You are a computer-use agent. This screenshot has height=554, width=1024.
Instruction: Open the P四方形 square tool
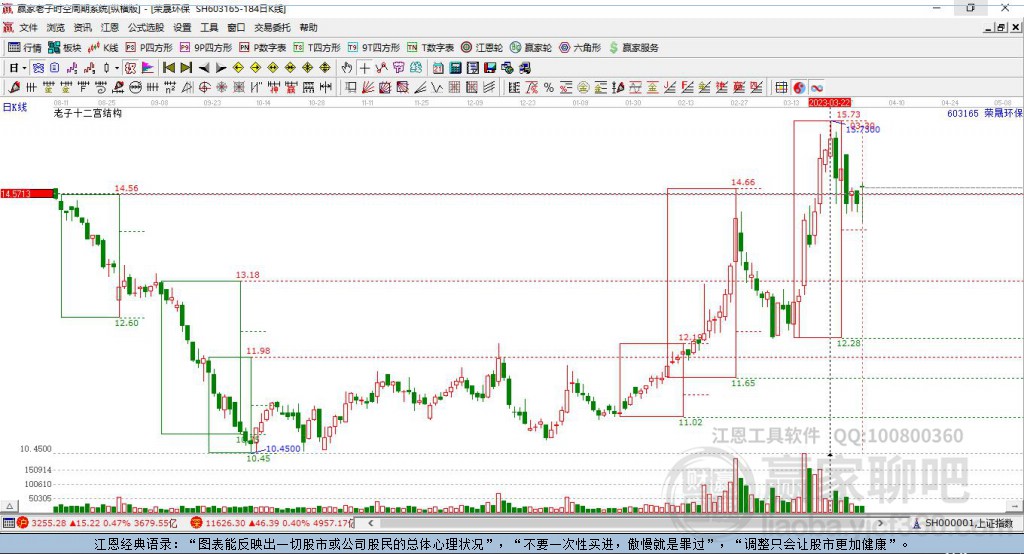[149, 48]
